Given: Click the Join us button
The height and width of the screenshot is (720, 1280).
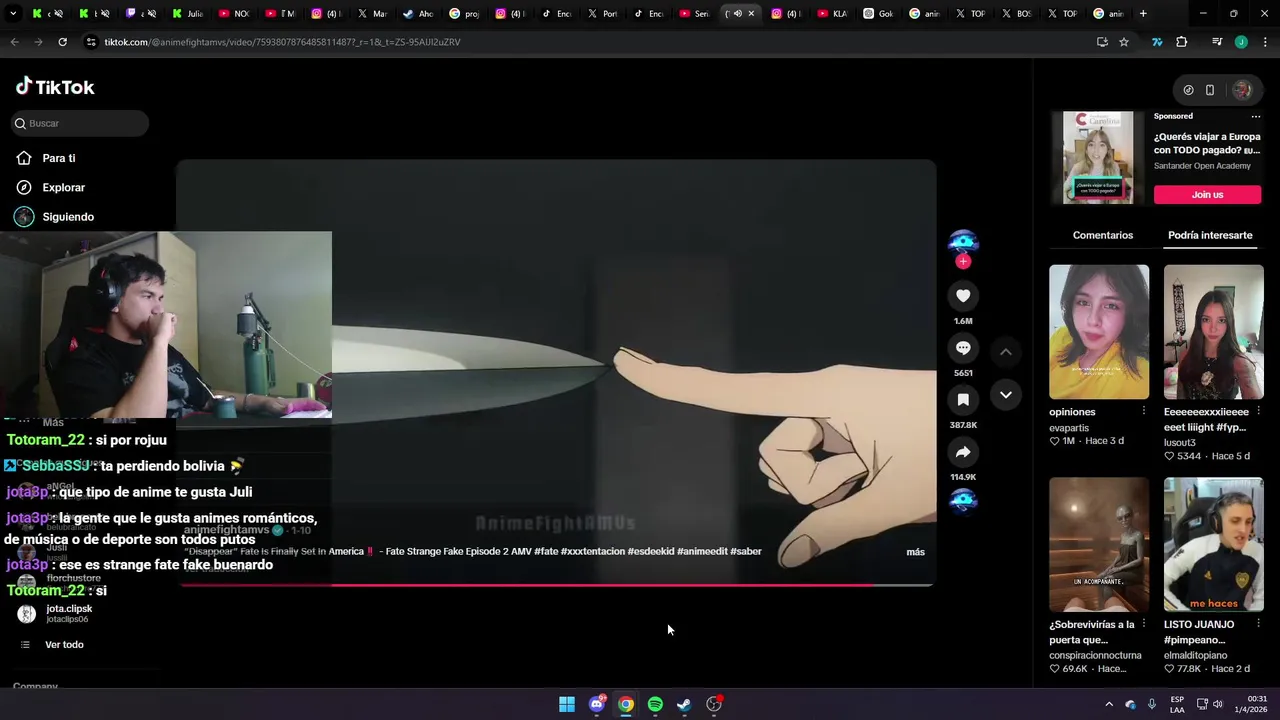Looking at the screenshot, I should pos(1207,194).
